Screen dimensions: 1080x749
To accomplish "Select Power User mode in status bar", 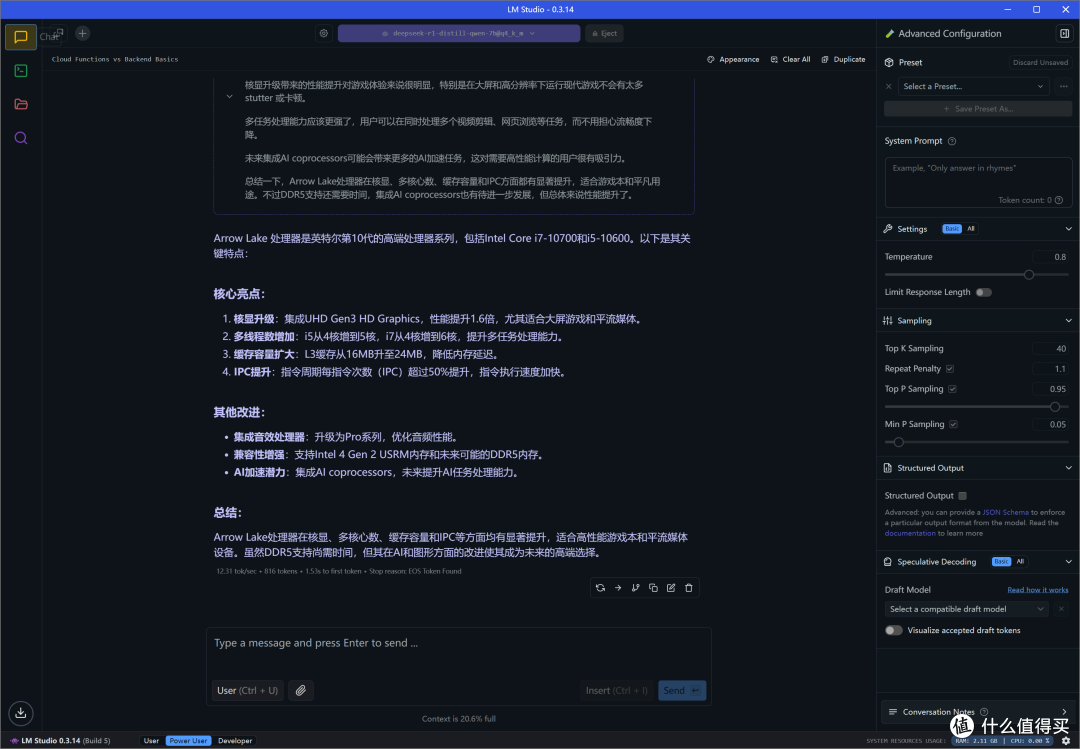I will tap(188, 741).
